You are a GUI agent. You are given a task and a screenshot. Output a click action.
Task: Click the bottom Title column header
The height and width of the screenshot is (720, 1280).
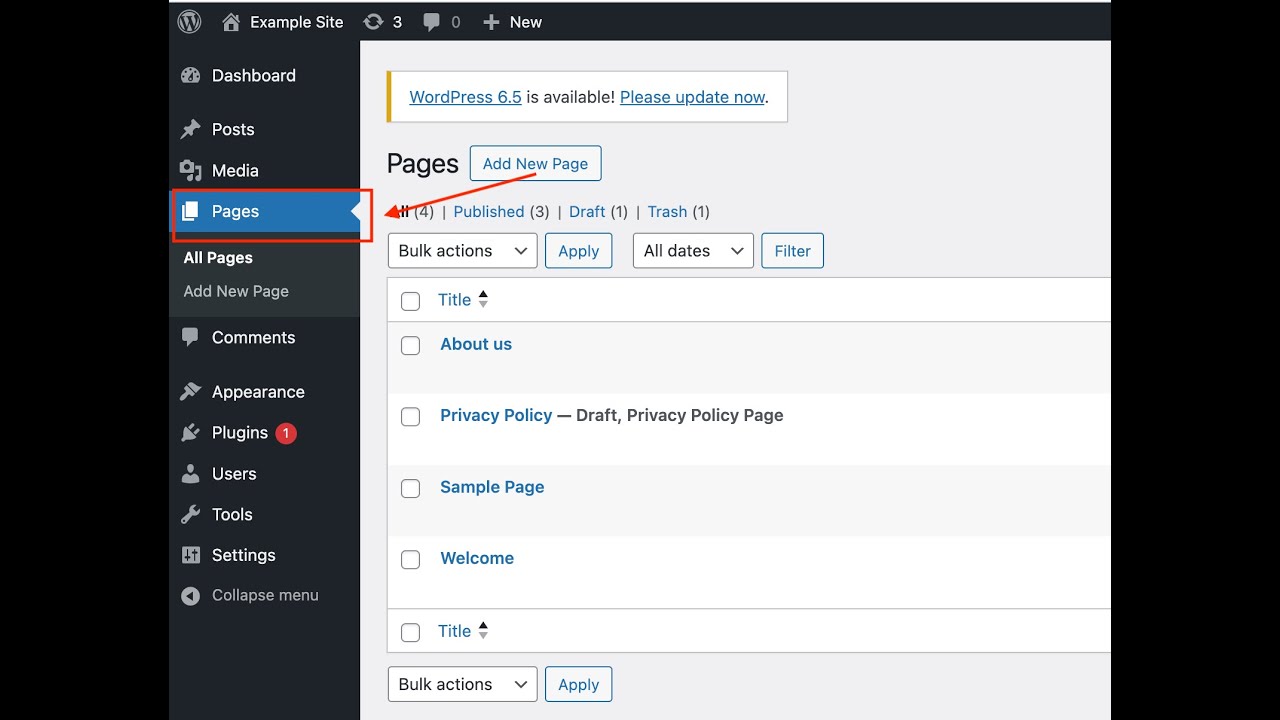point(454,631)
